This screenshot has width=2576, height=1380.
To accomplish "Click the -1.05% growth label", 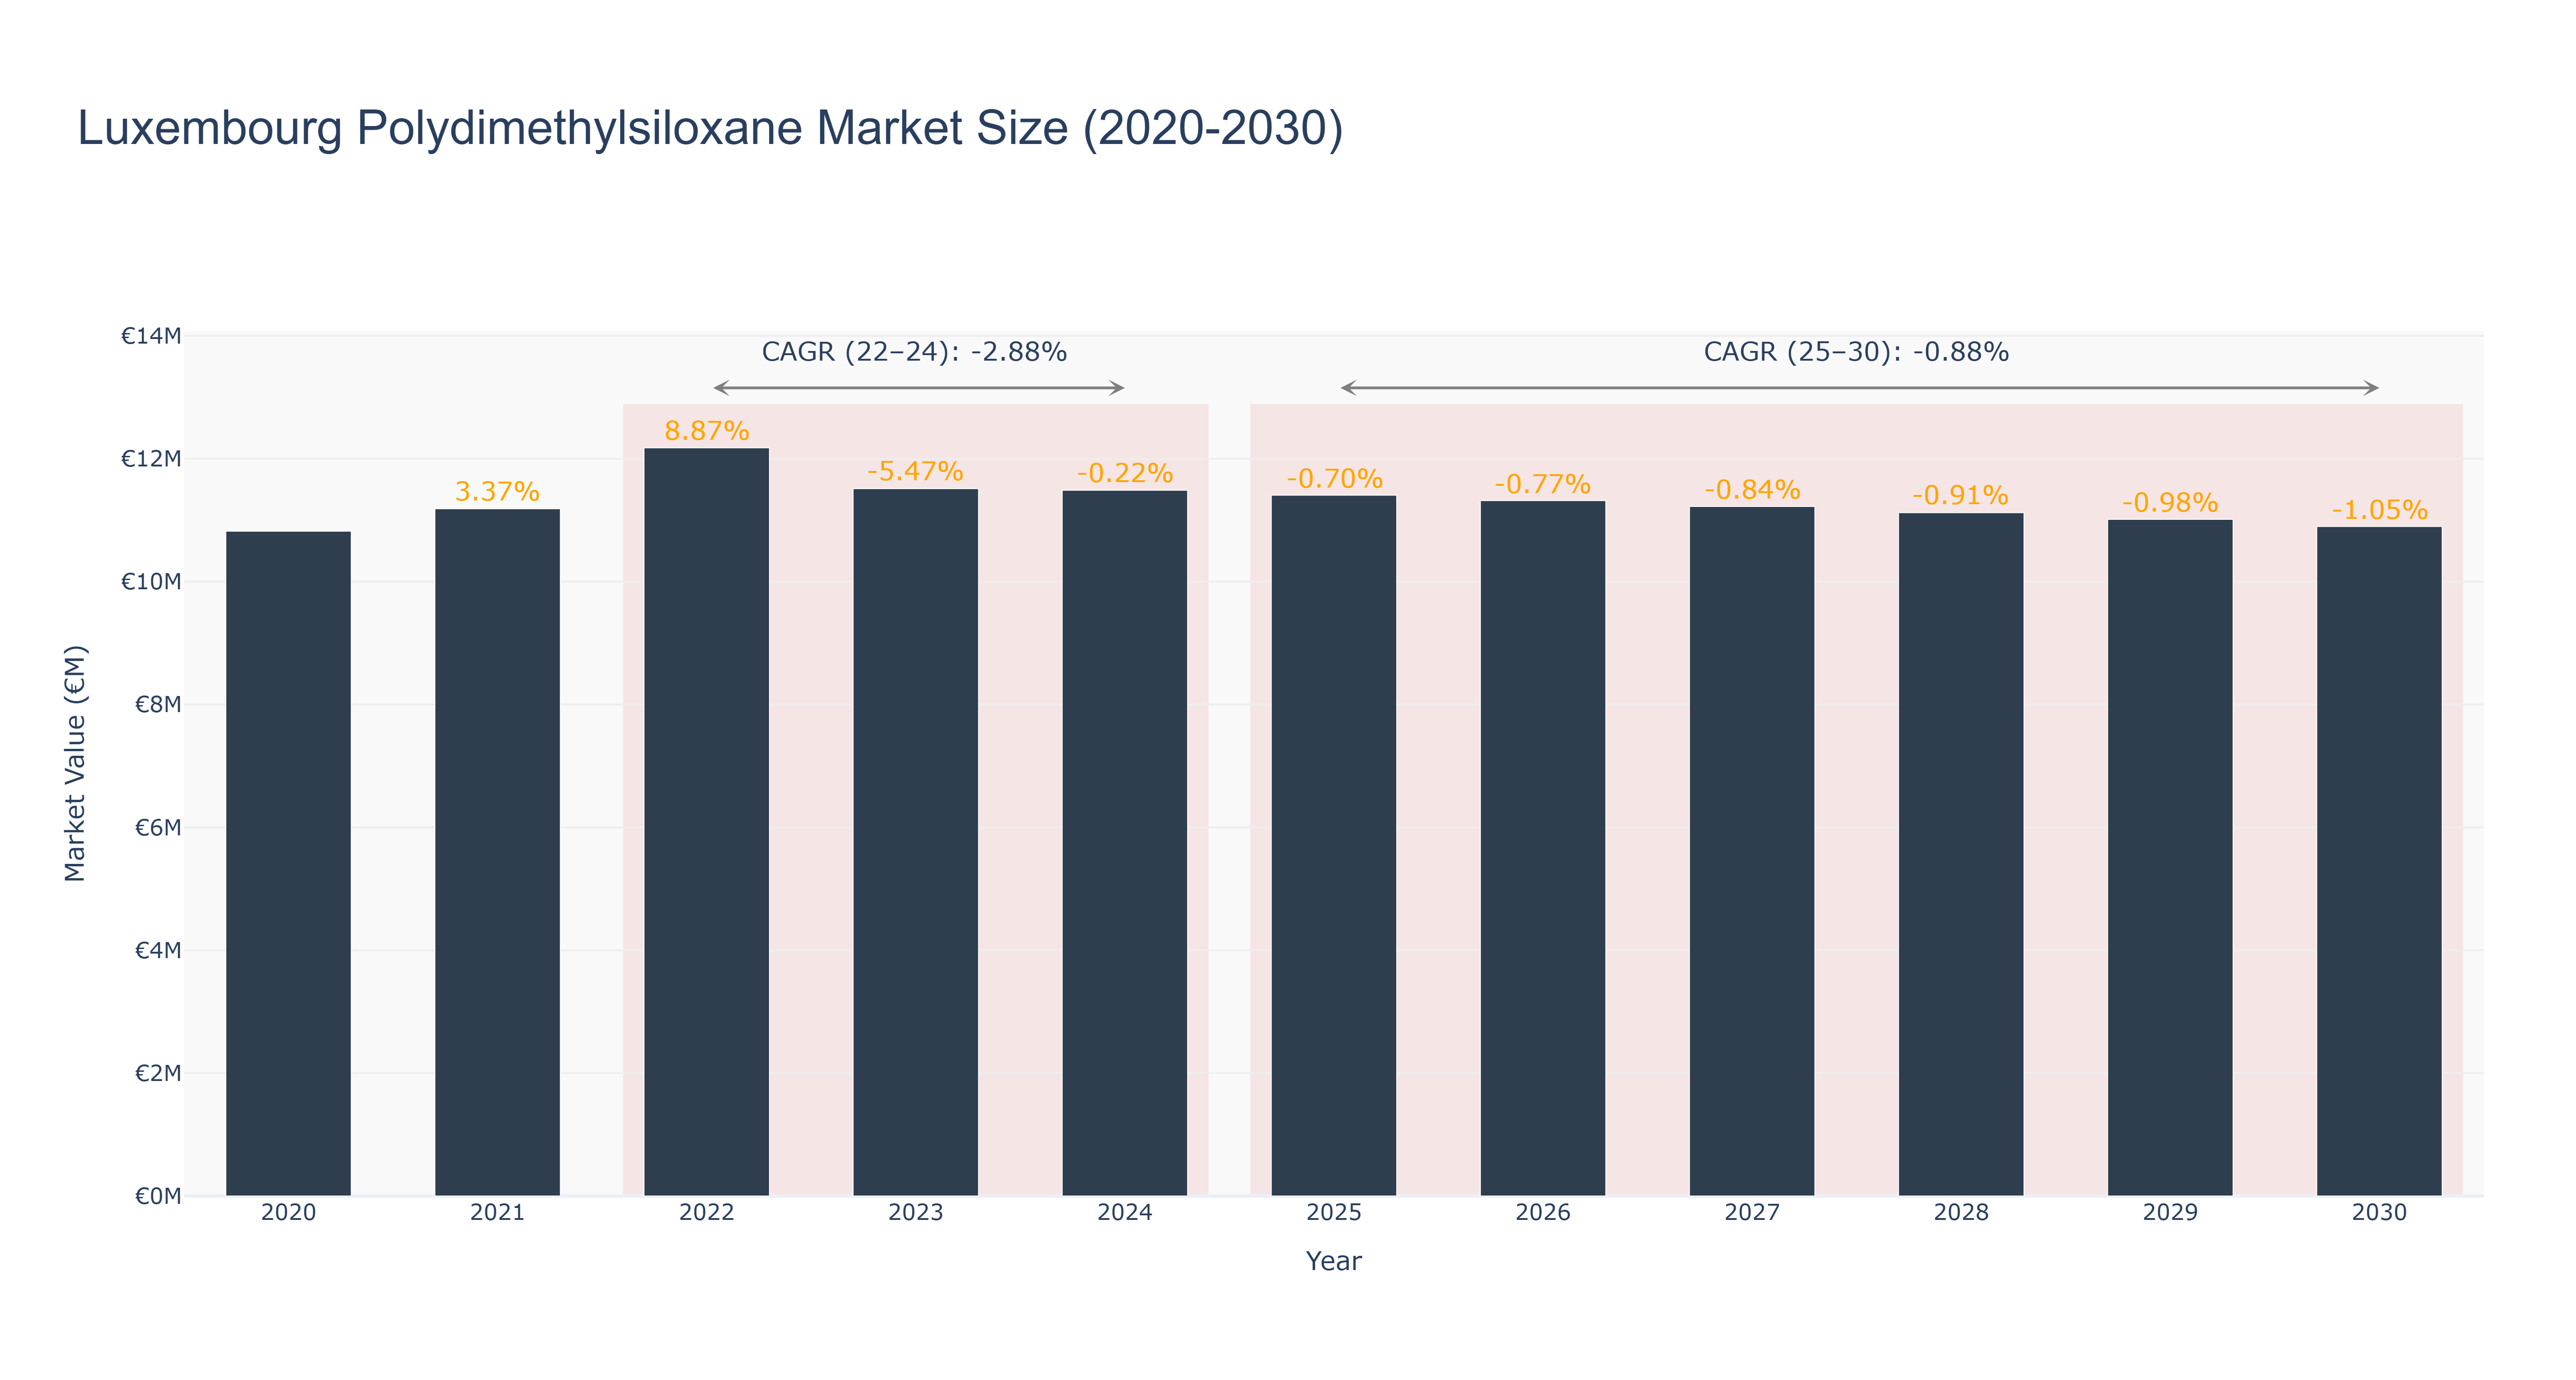I will [2379, 510].
